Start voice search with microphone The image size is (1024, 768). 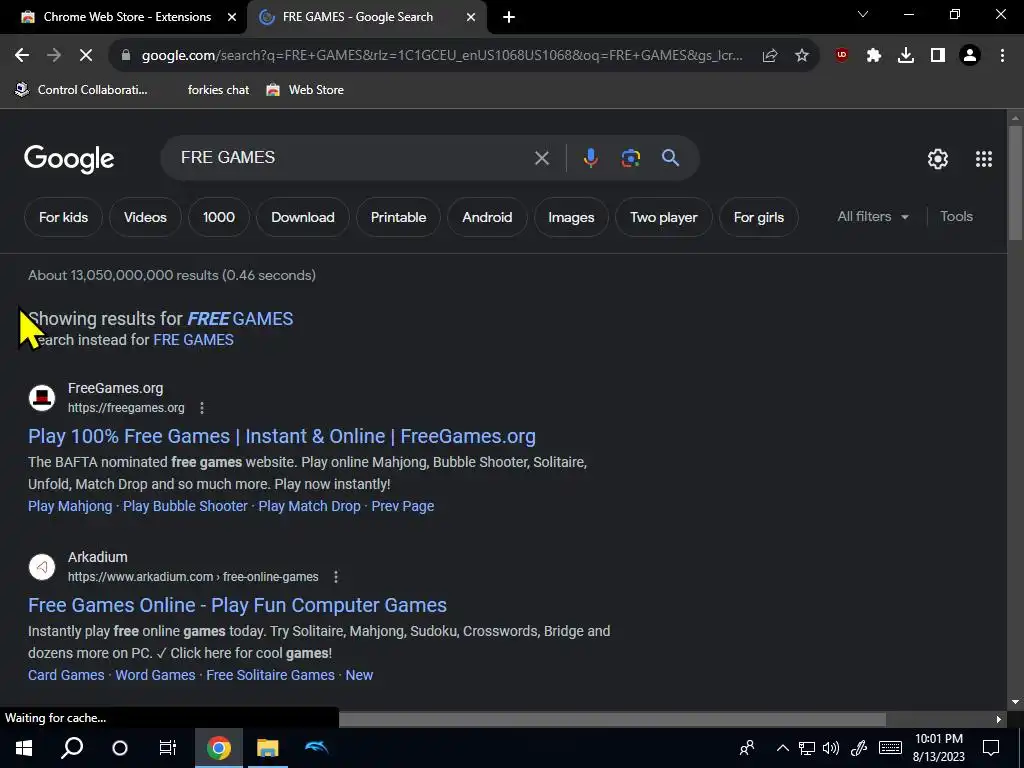click(590, 158)
